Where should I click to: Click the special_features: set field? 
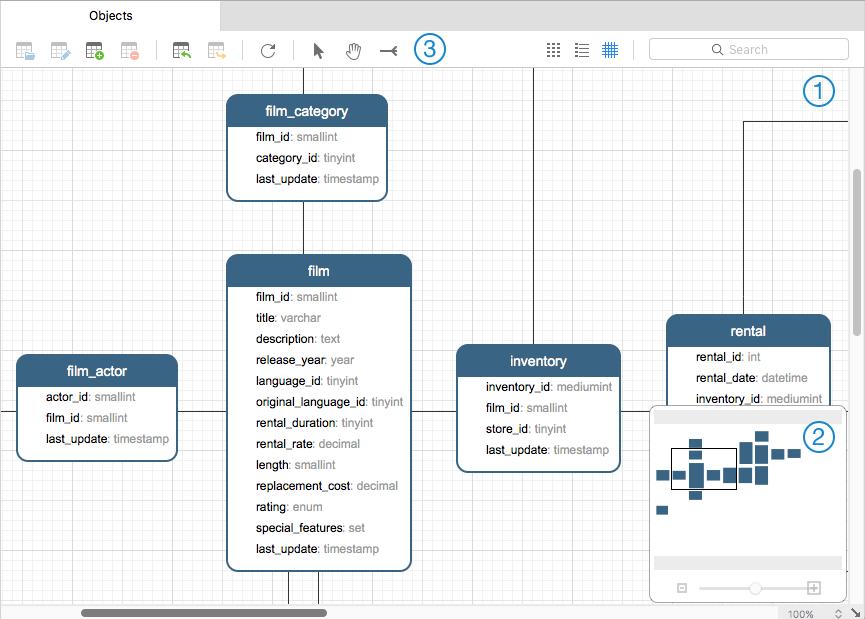(x=310, y=527)
